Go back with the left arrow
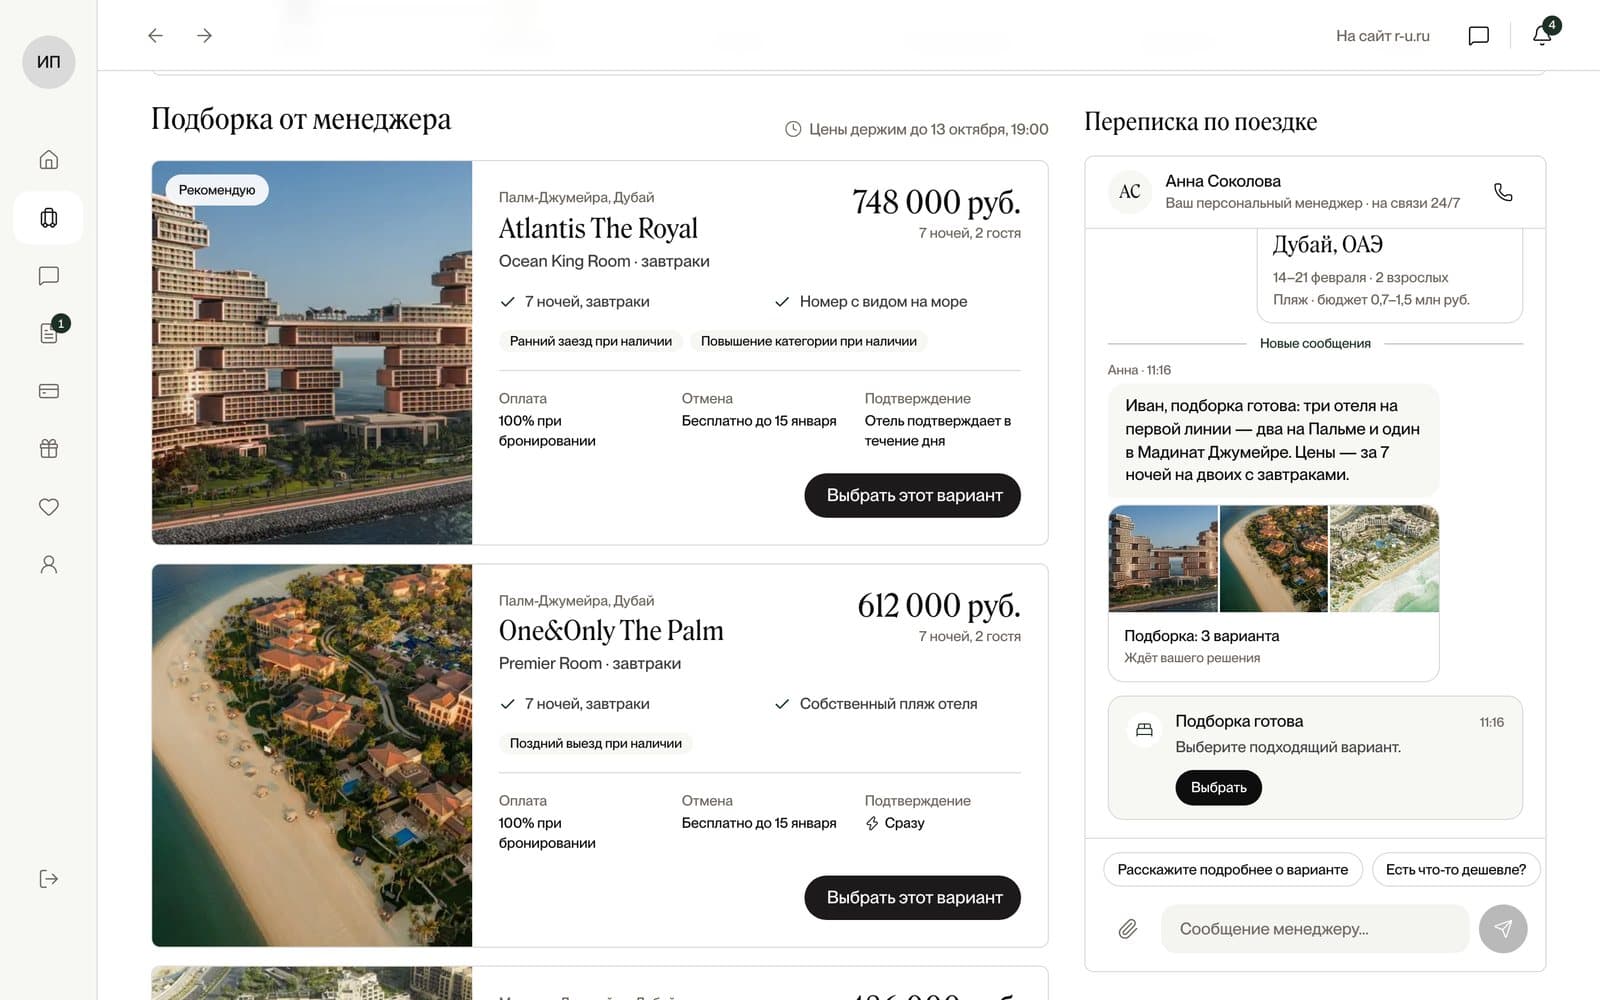 155,36
